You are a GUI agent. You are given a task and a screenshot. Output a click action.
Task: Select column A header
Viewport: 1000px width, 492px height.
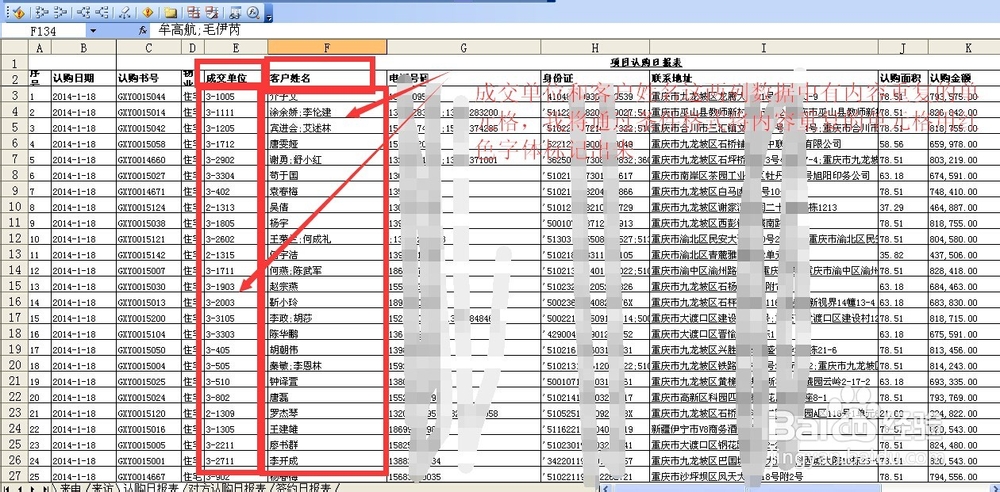(x=40, y=47)
